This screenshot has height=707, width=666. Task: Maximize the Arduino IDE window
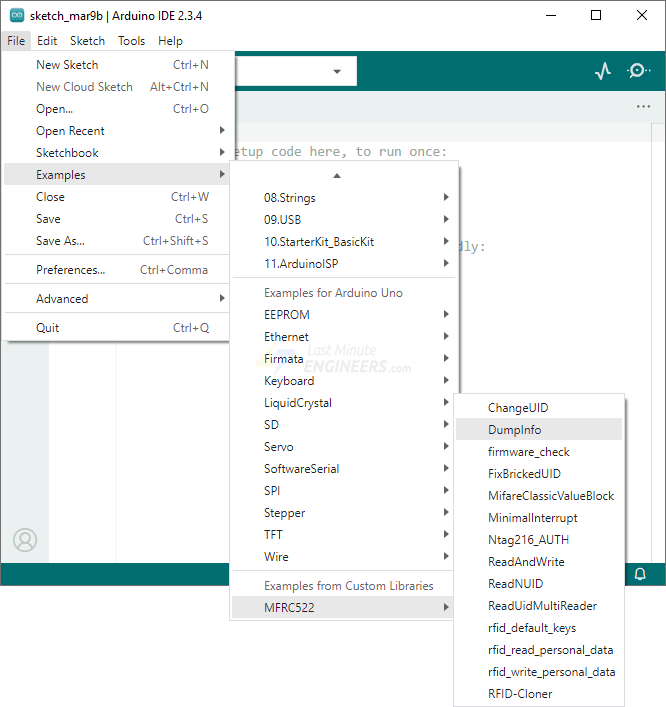(x=596, y=15)
